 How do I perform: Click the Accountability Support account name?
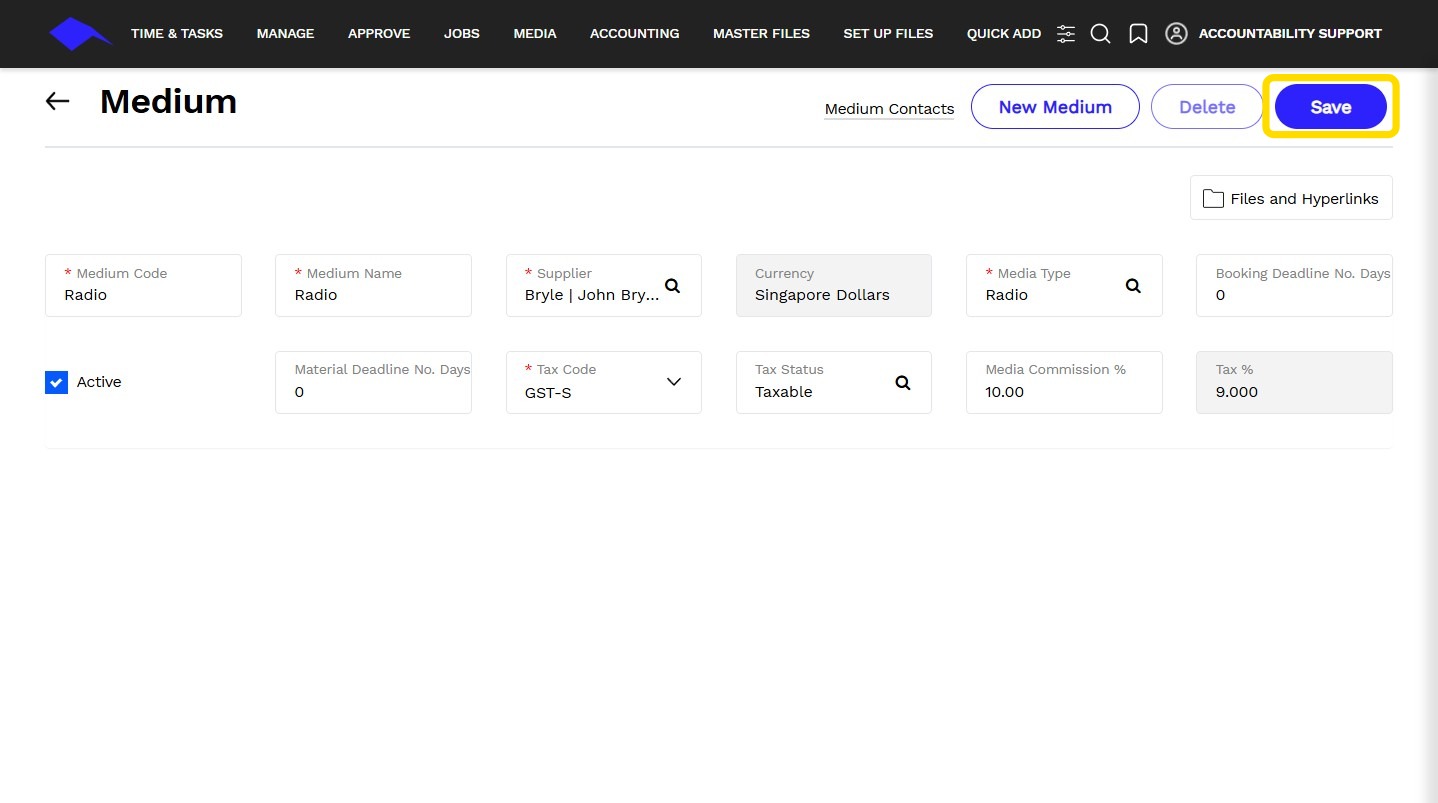click(1290, 33)
